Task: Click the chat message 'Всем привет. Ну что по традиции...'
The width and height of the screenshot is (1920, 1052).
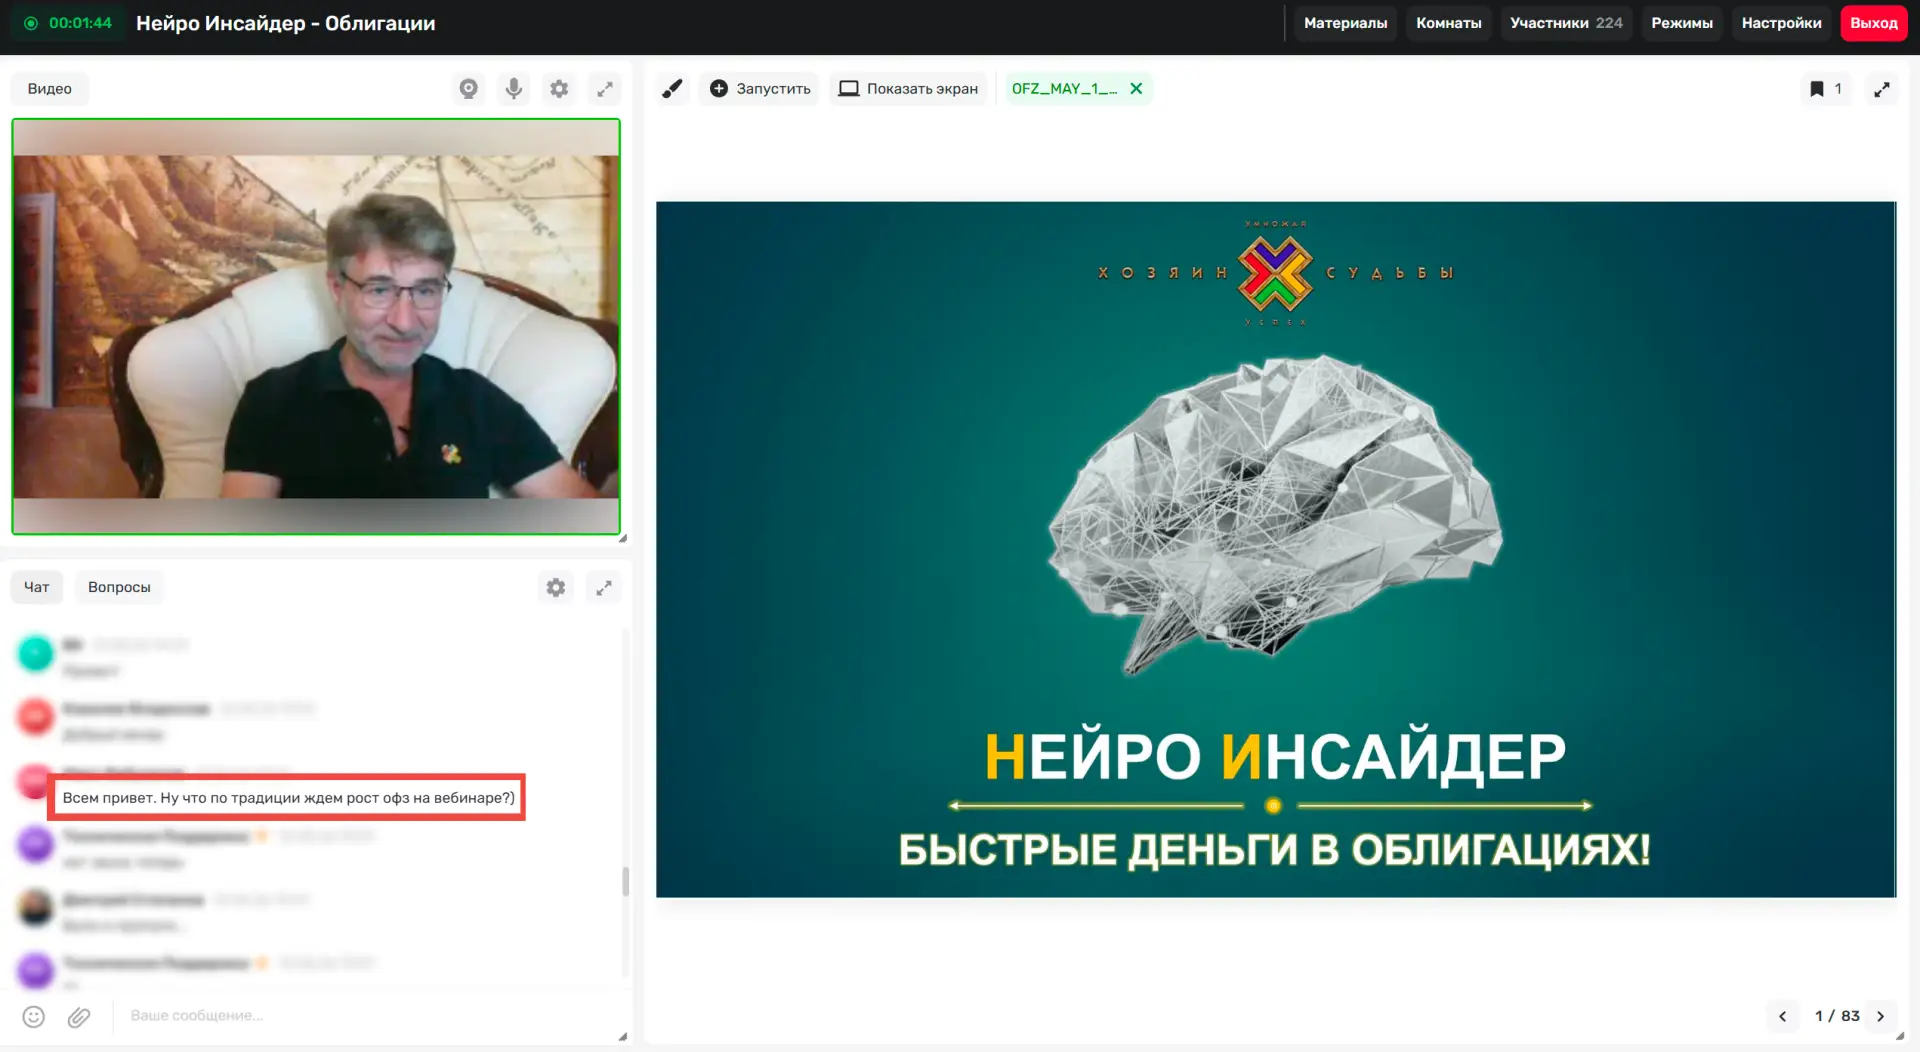Action: click(288, 798)
